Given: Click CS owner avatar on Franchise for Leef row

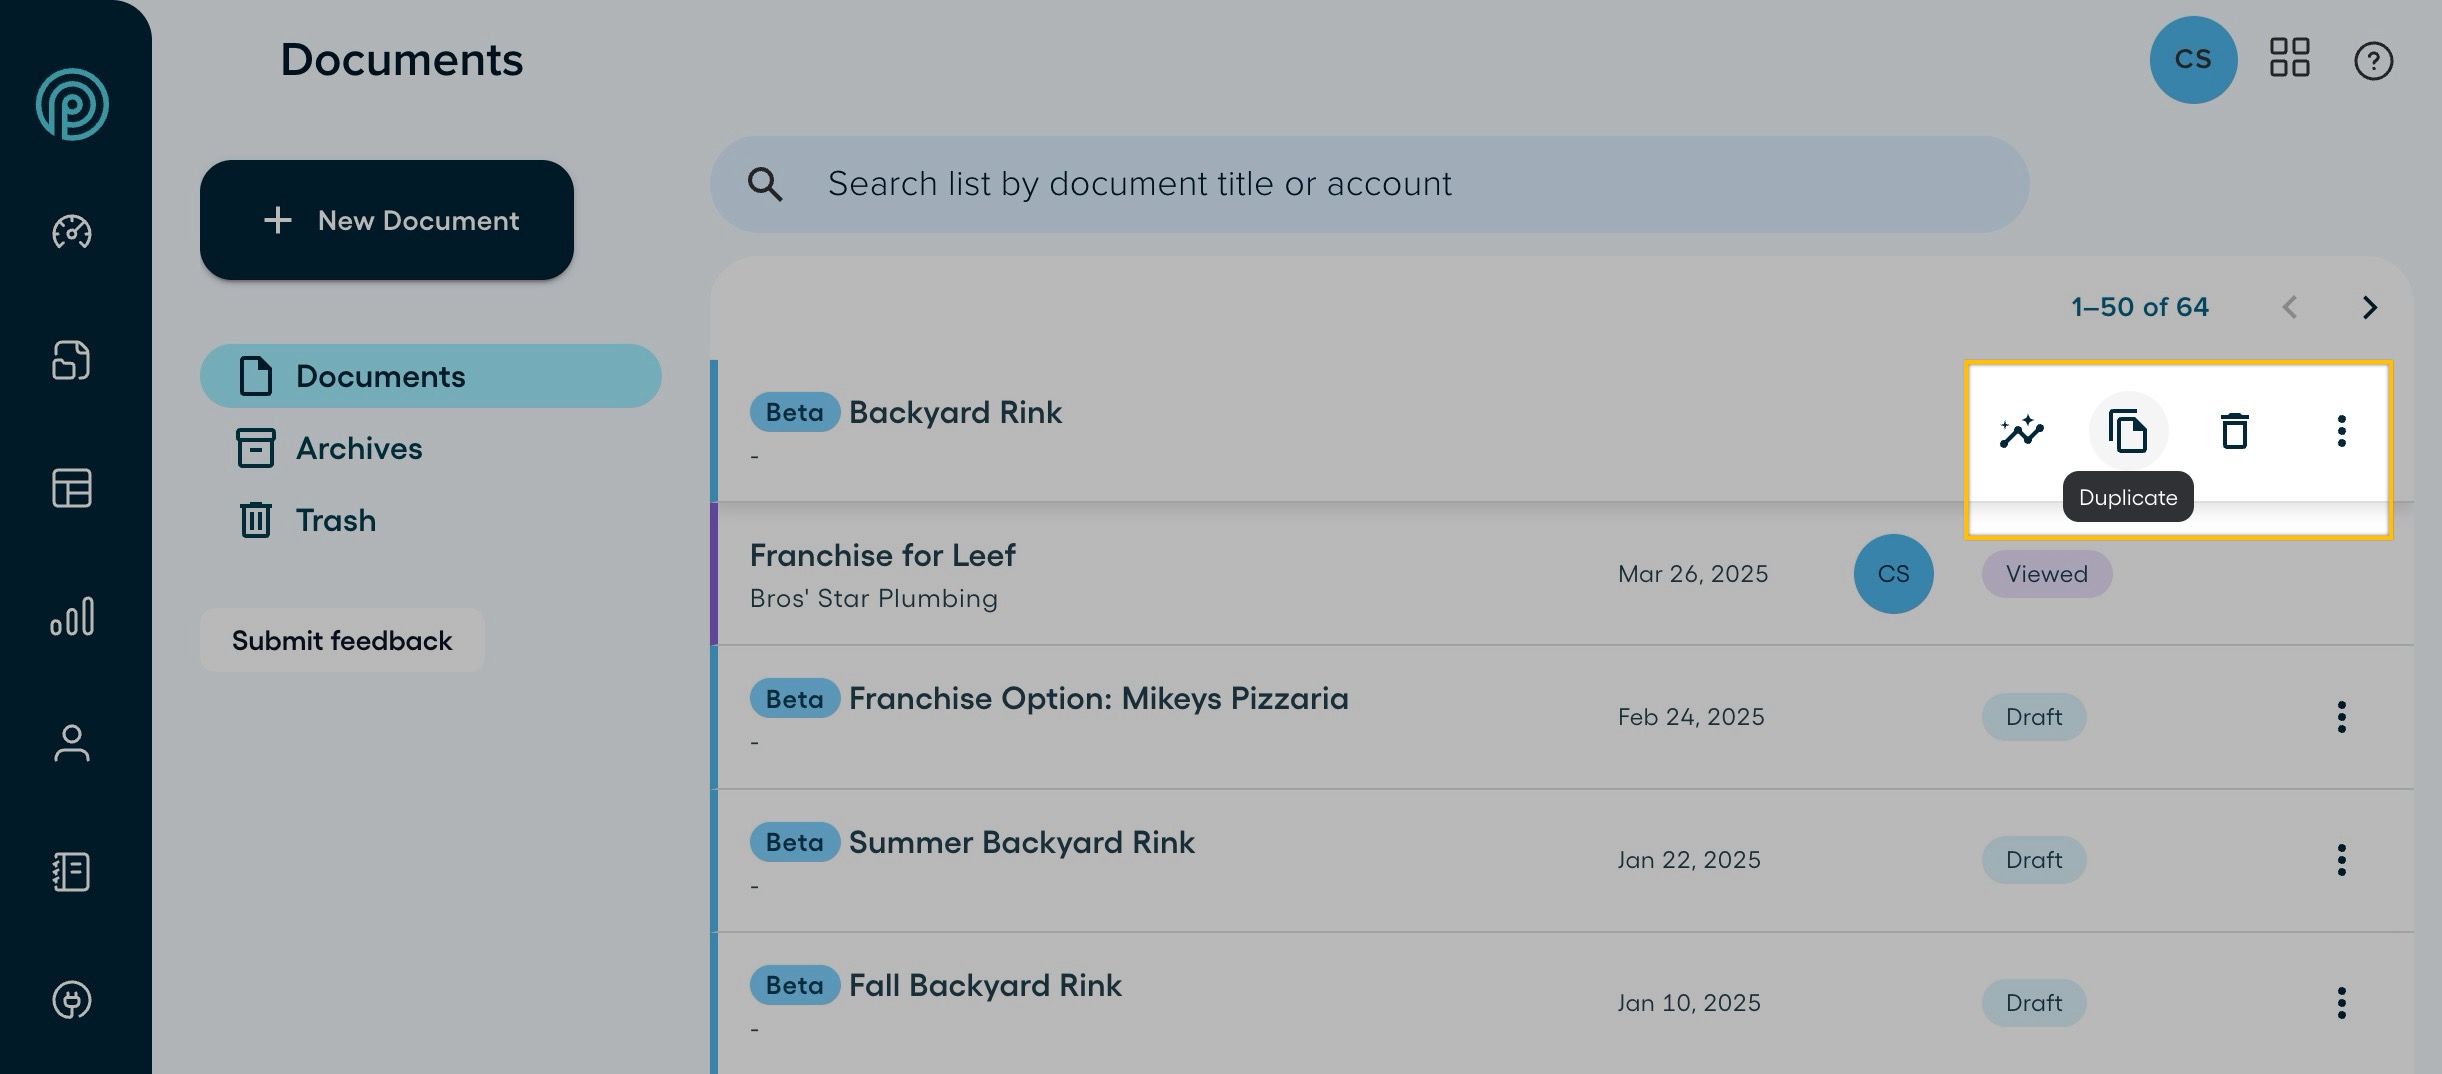Looking at the screenshot, I should click(x=1894, y=574).
